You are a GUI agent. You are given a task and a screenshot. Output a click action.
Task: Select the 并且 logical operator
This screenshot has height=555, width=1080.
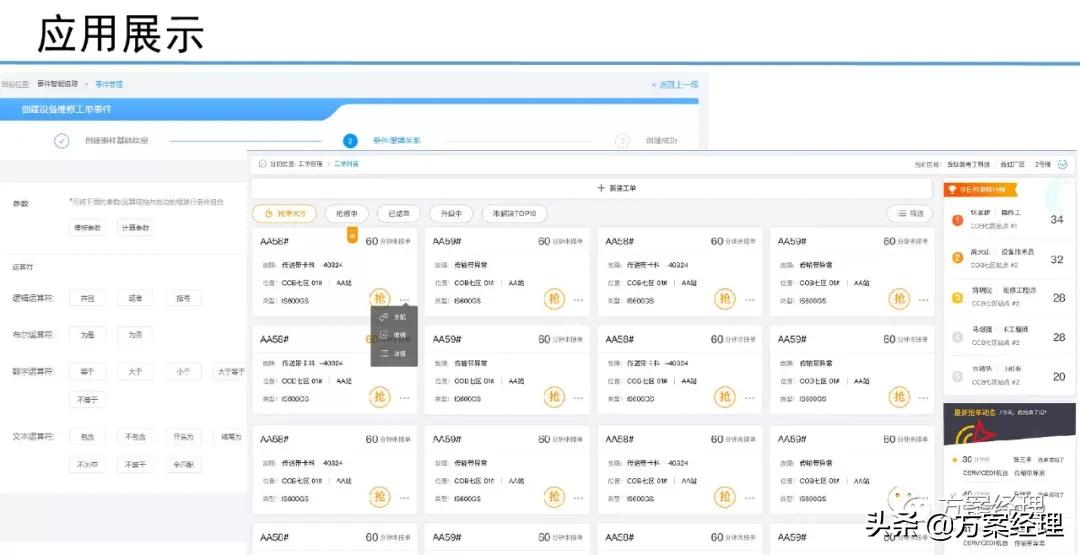(86, 298)
